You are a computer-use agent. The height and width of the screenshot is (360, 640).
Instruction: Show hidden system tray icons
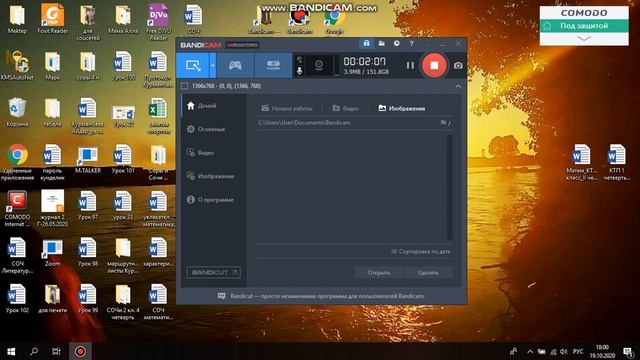(x=530, y=351)
